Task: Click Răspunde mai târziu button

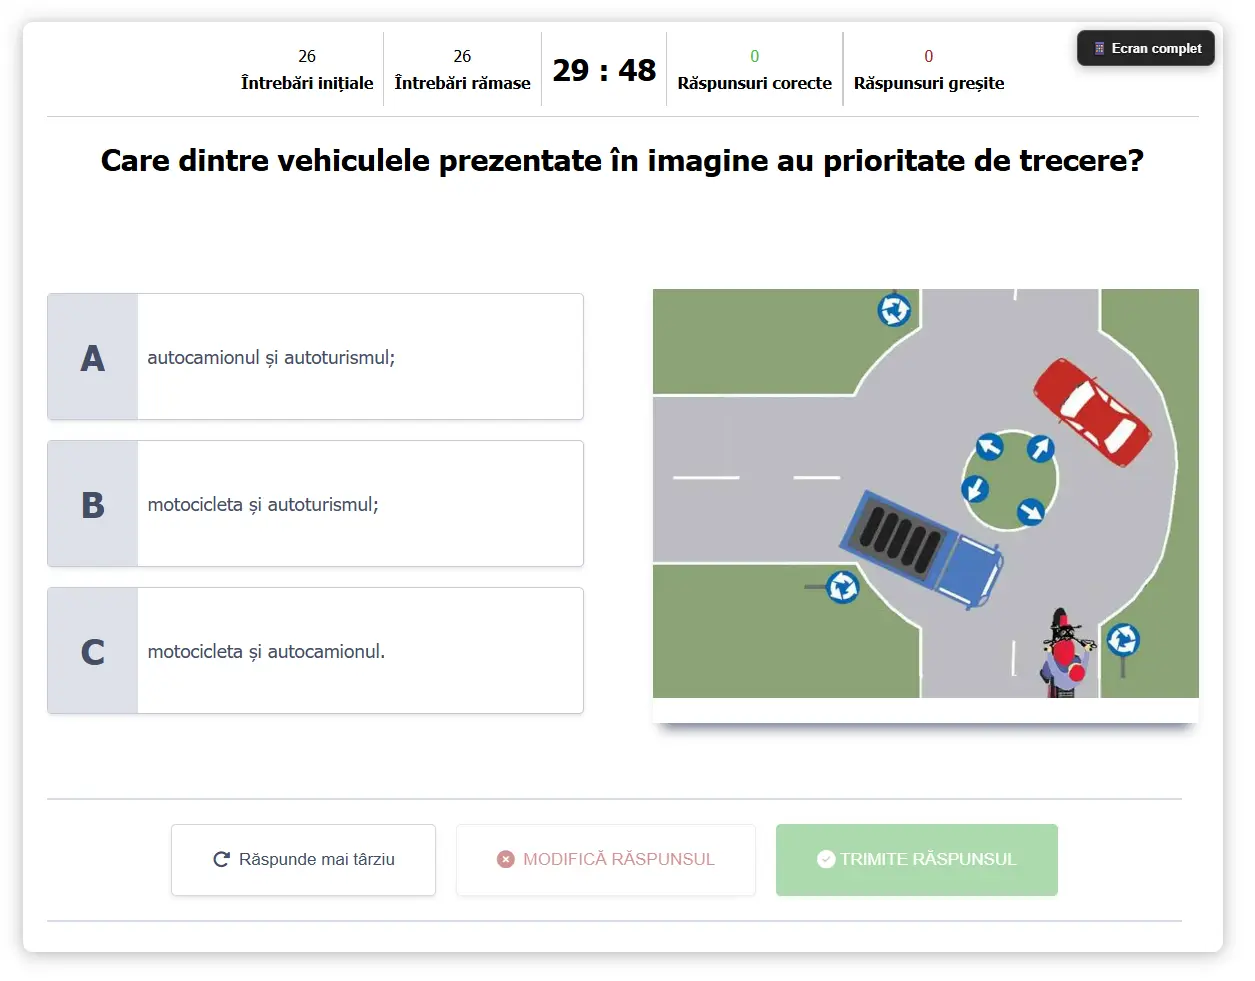Action: (x=303, y=860)
